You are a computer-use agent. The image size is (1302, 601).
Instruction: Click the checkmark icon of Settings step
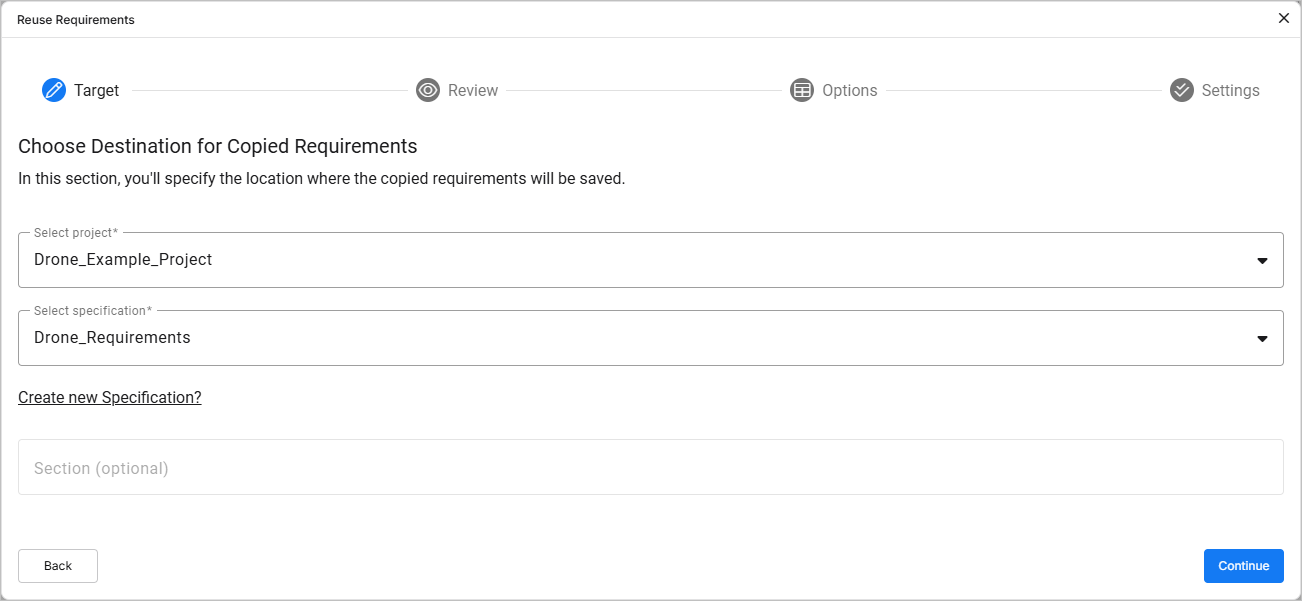coord(1181,90)
